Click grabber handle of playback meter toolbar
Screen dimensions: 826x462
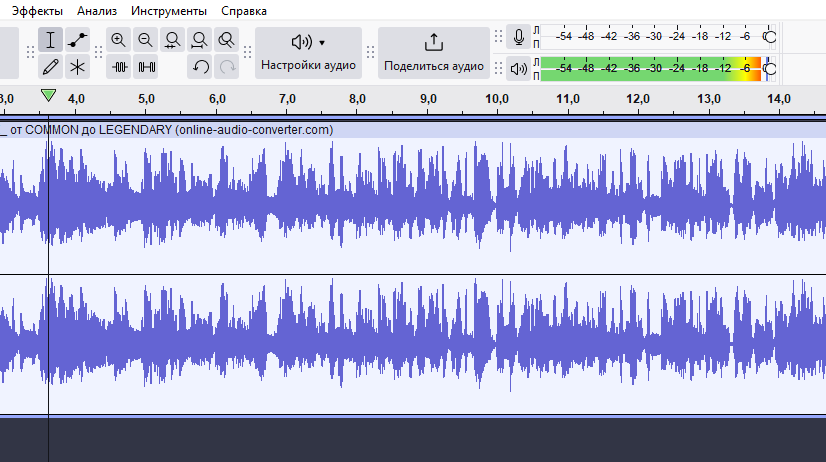point(498,68)
